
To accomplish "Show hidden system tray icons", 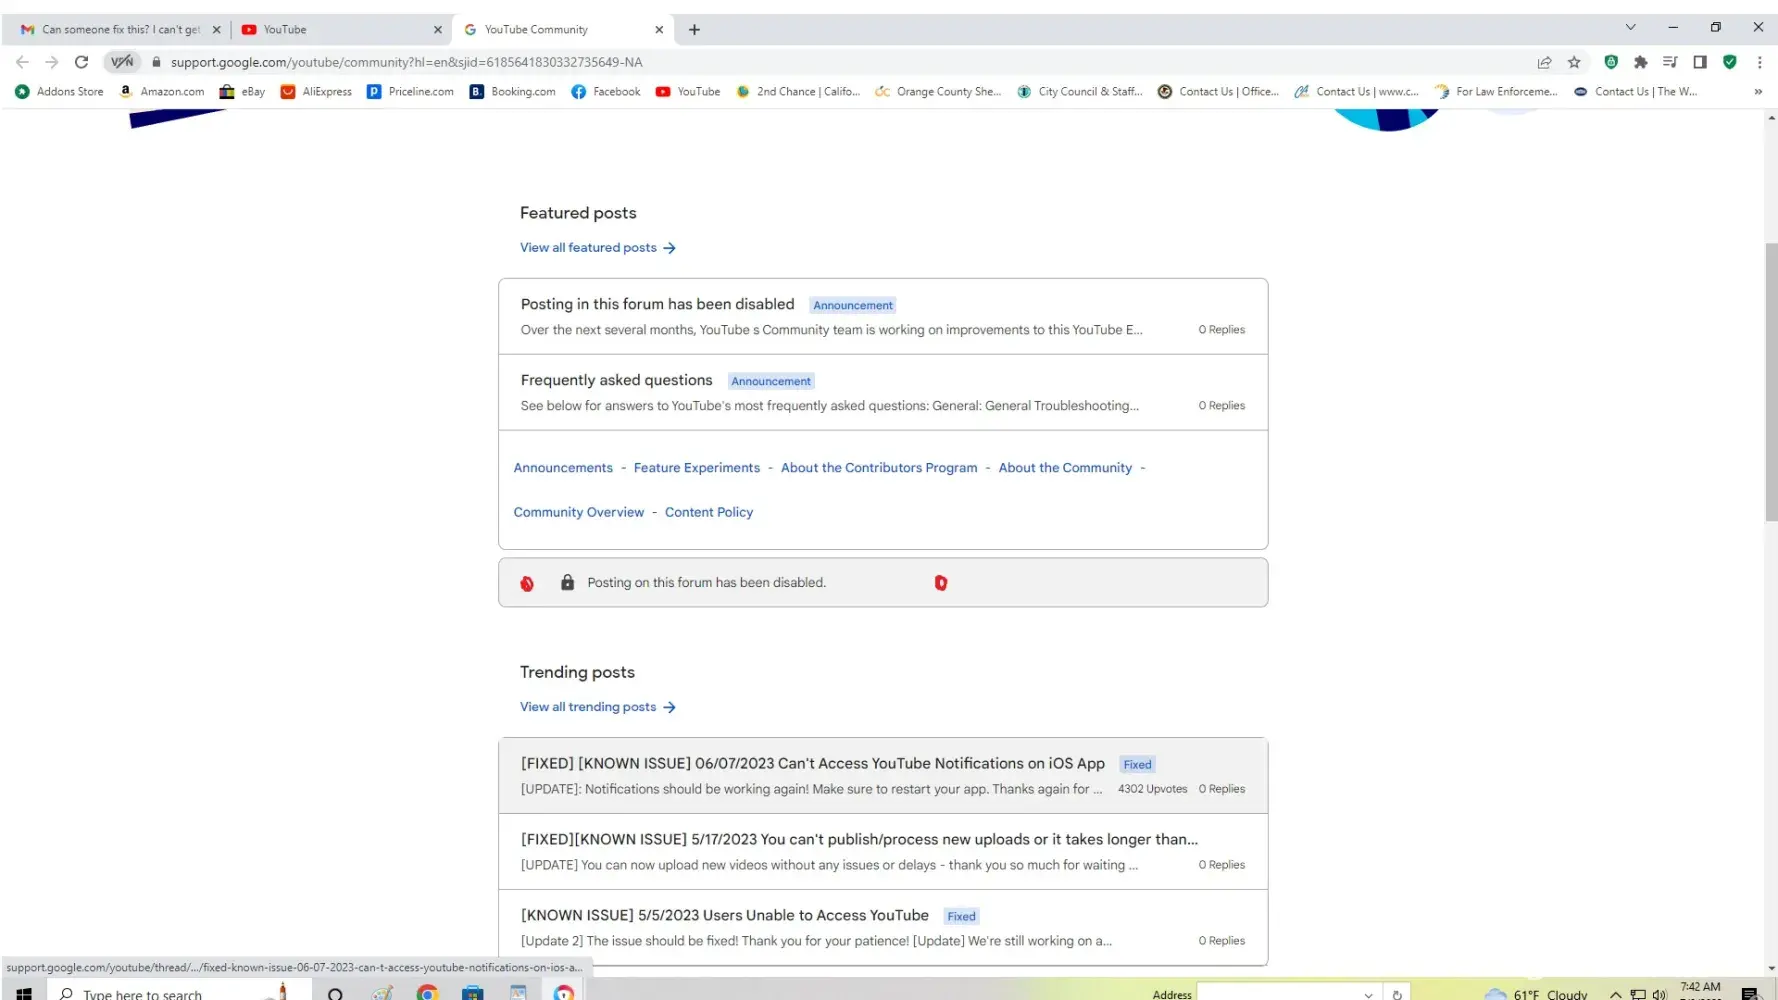I will click(1615, 994).
